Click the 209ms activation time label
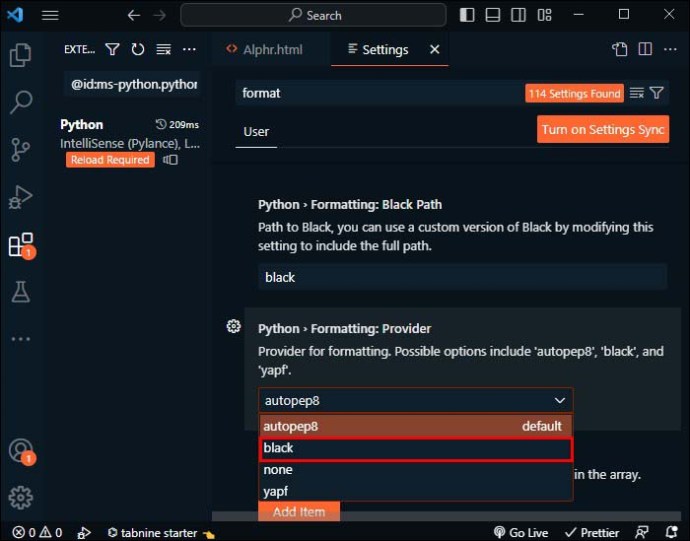This screenshot has height=541, width=690. 177,125
